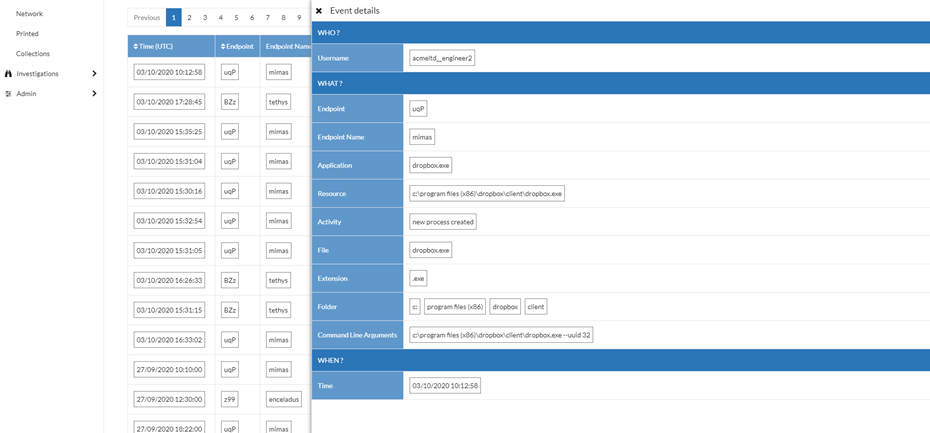Click BZz endpoint in the 17:28:45 row

pyautogui.click(x=230, y=102)
